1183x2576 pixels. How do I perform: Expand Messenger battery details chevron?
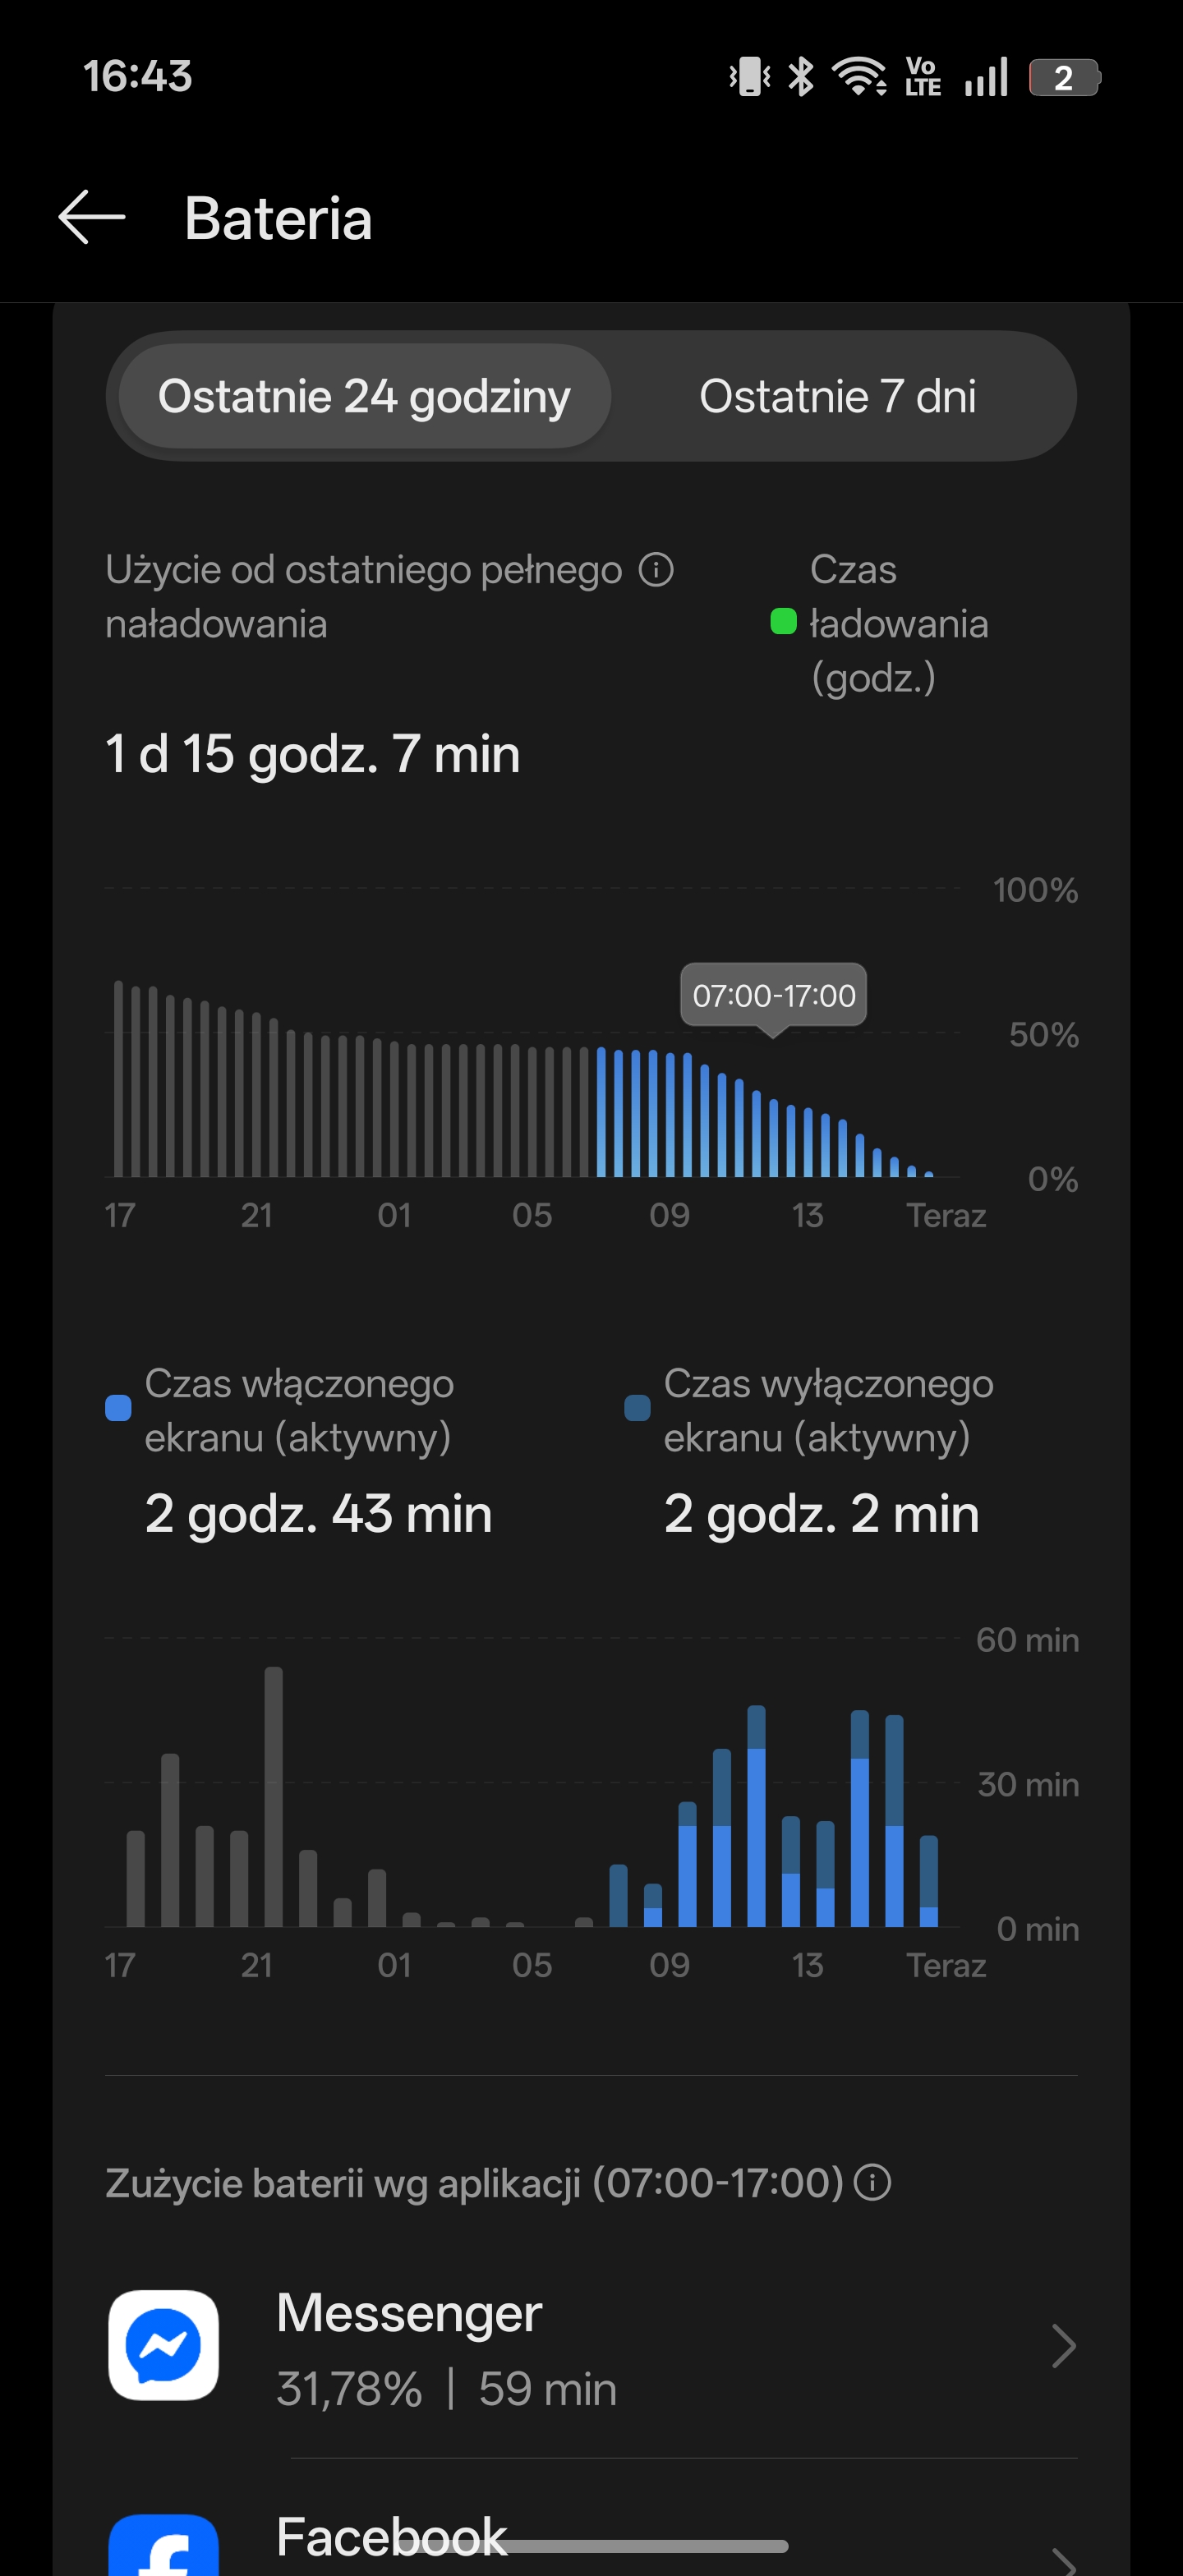[1063, 2346]
